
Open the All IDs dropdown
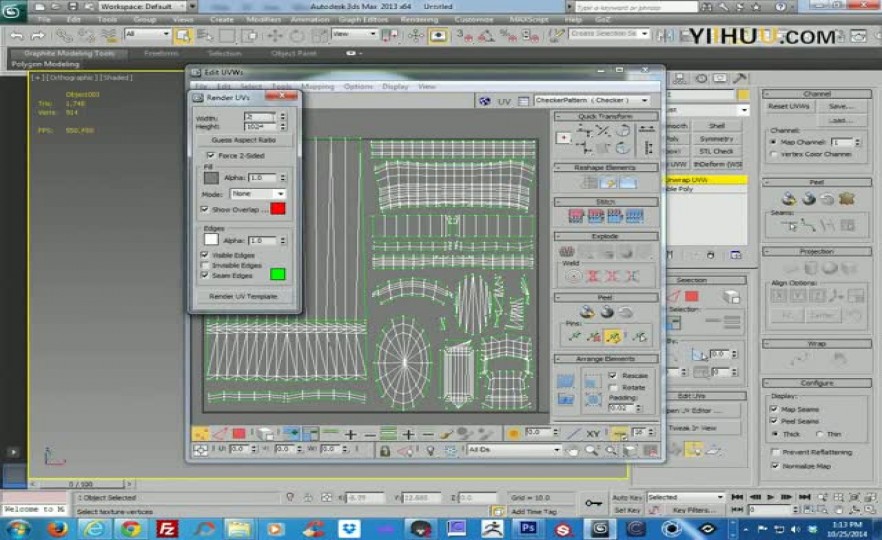513,450
